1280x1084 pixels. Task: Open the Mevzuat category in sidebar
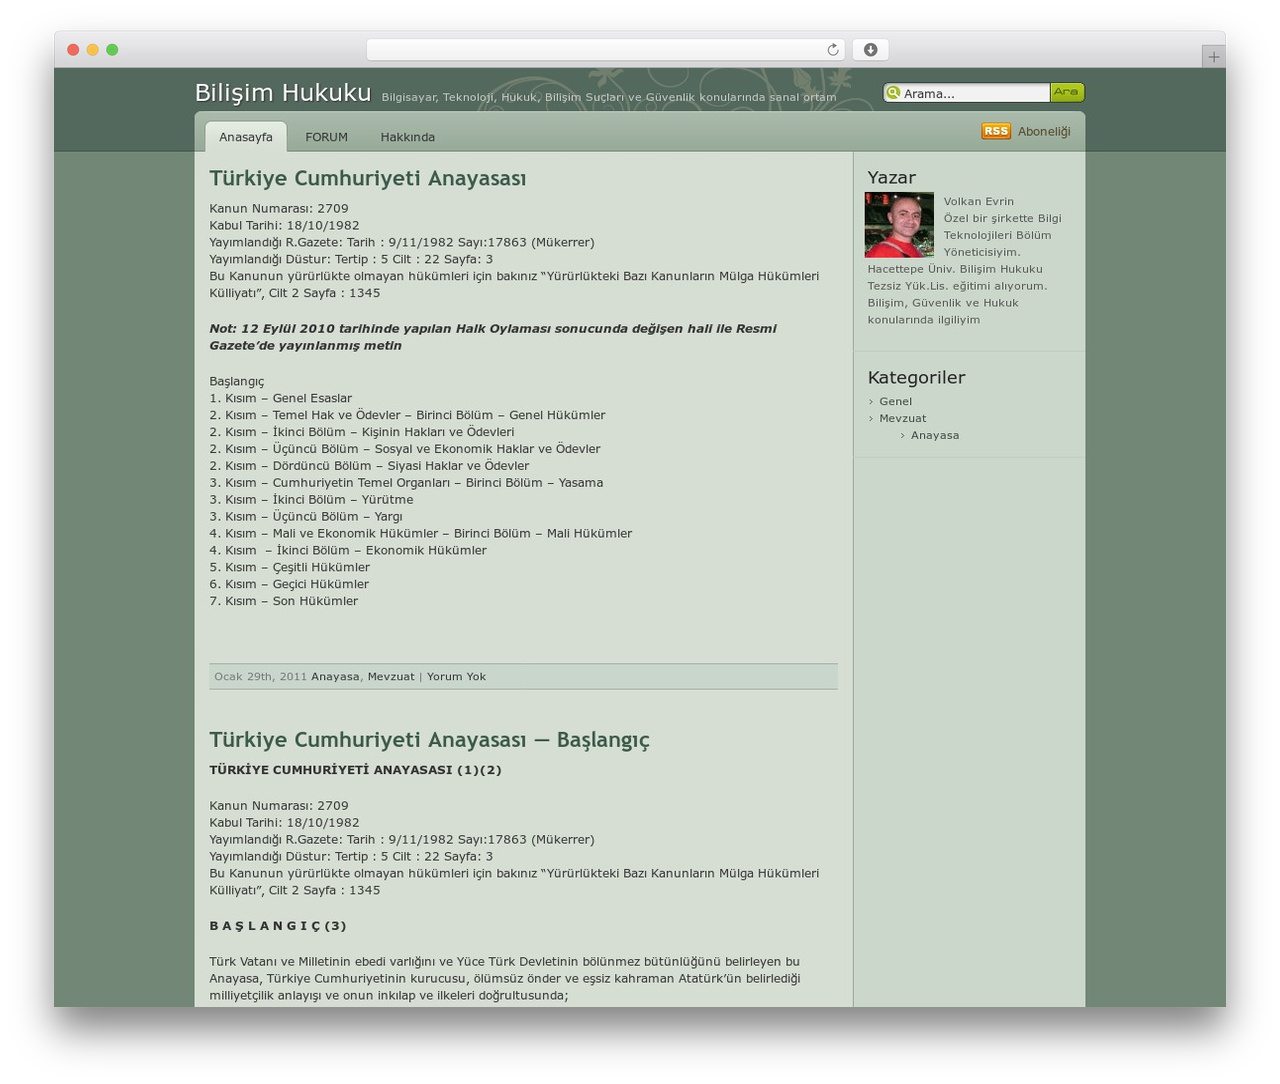pos(903,418)
